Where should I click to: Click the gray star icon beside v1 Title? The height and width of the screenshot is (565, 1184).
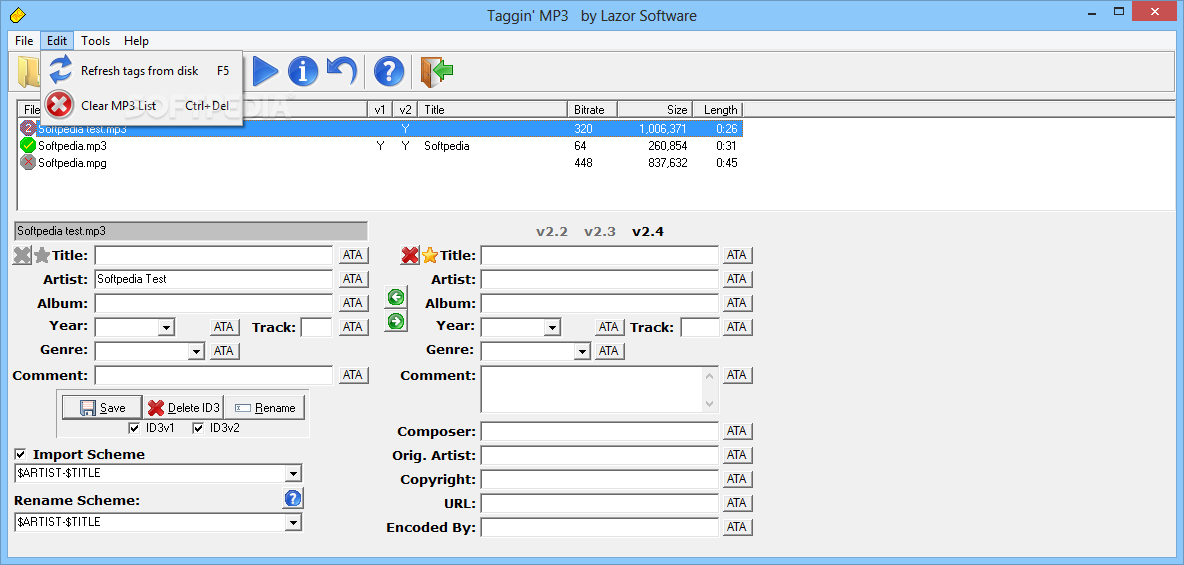click(x=42, y=255)
